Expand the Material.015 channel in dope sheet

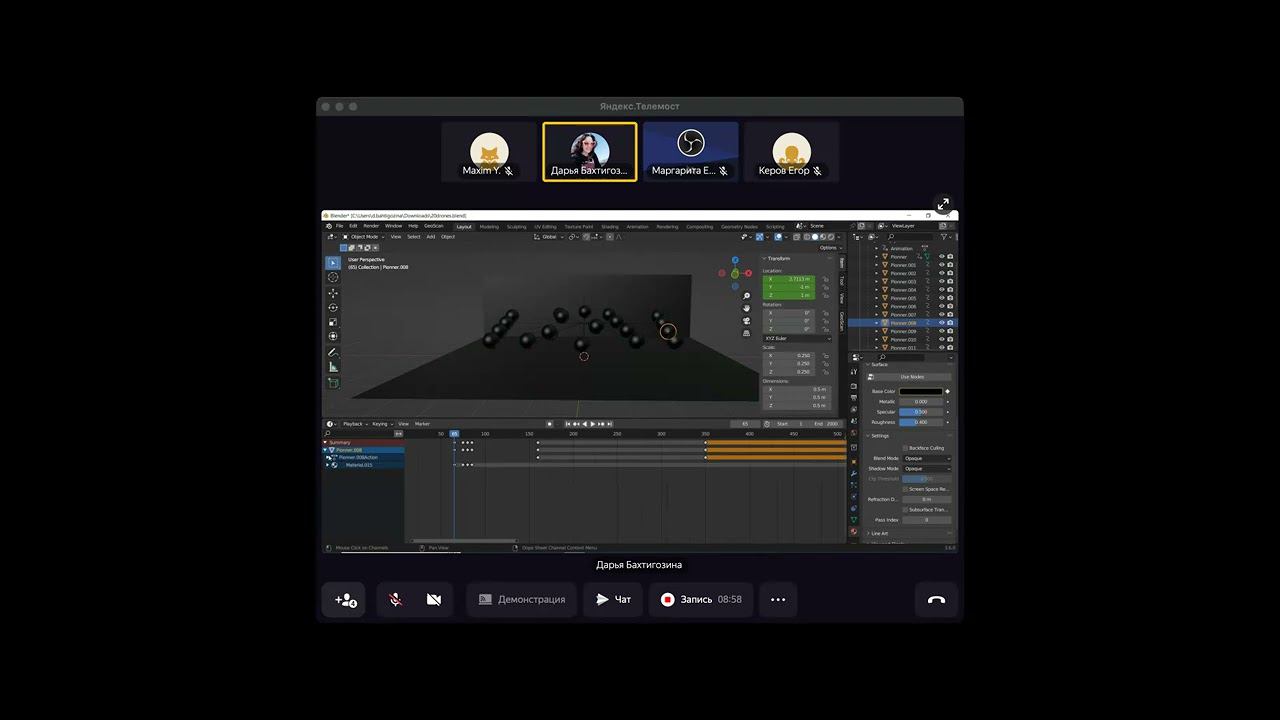pyautogui.click(x=328, y=465)
